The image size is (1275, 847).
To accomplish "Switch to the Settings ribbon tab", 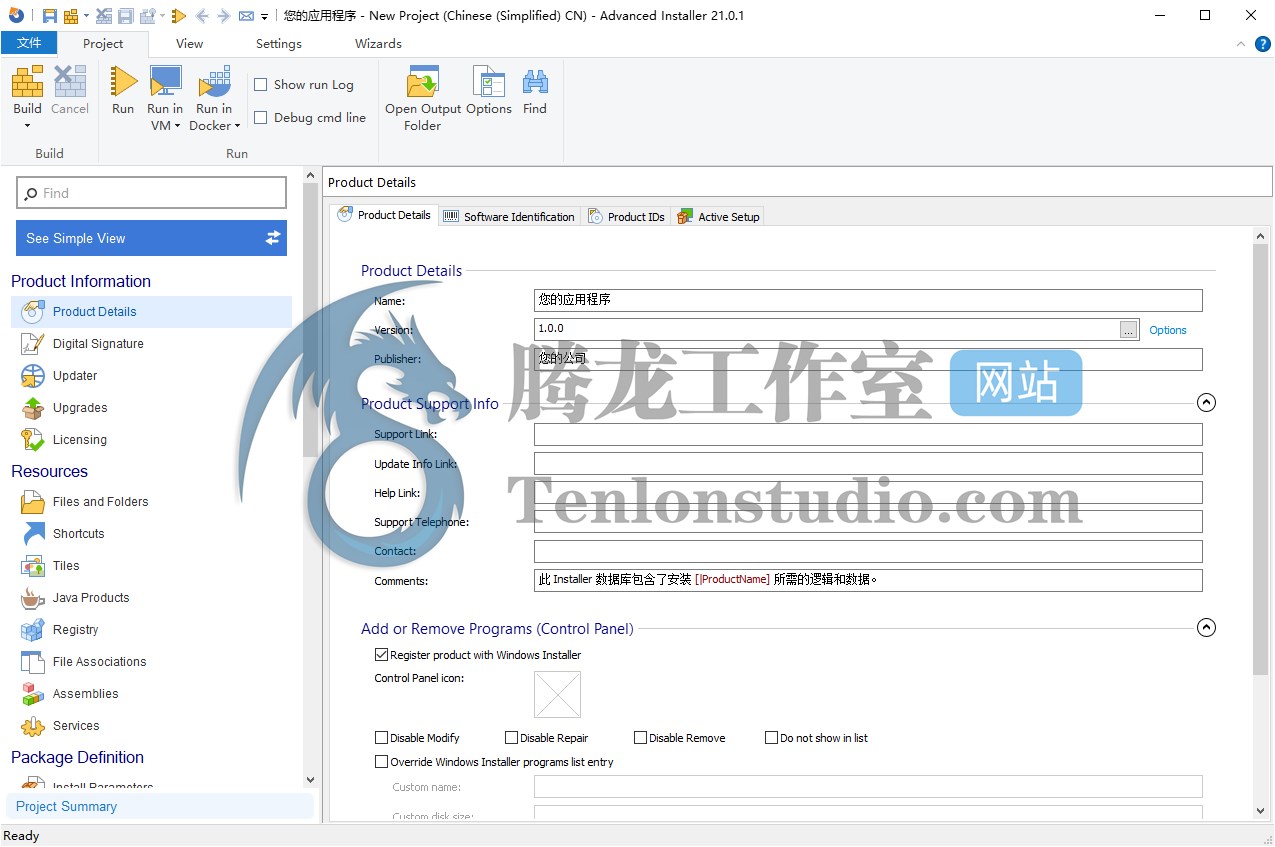I will (279, 43).
